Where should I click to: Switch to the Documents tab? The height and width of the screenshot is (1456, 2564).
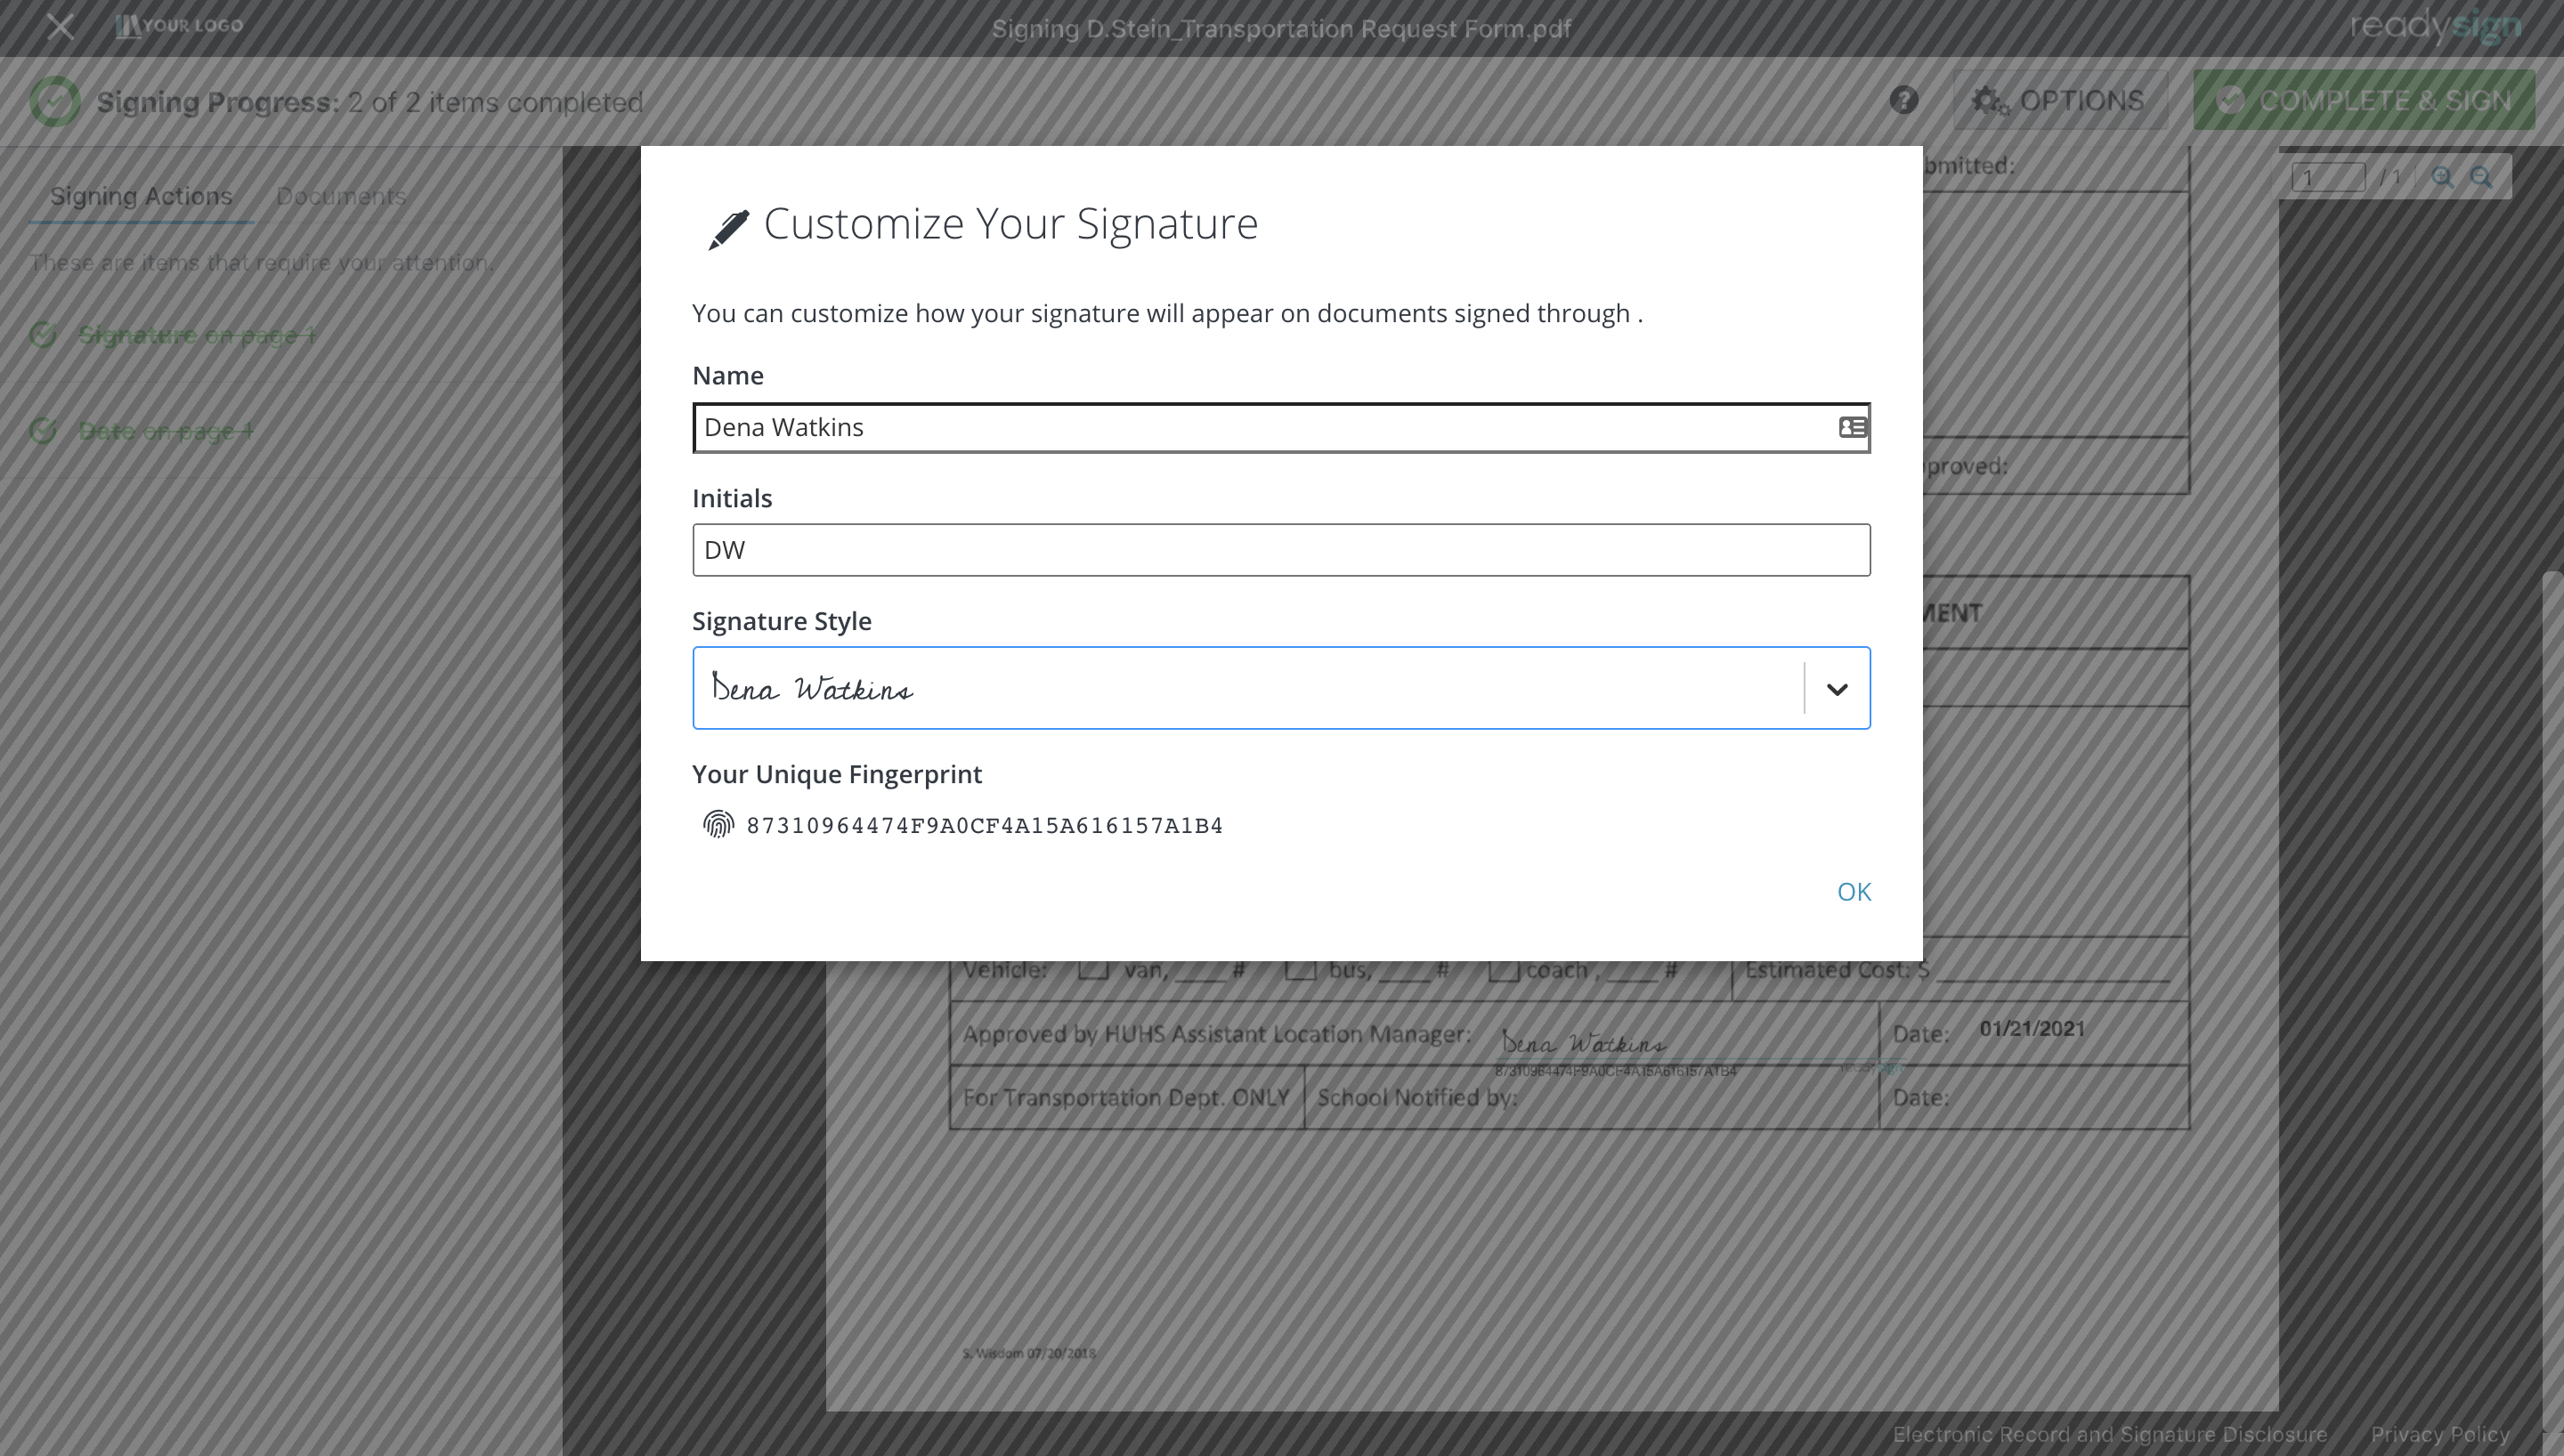coord(341,196)
